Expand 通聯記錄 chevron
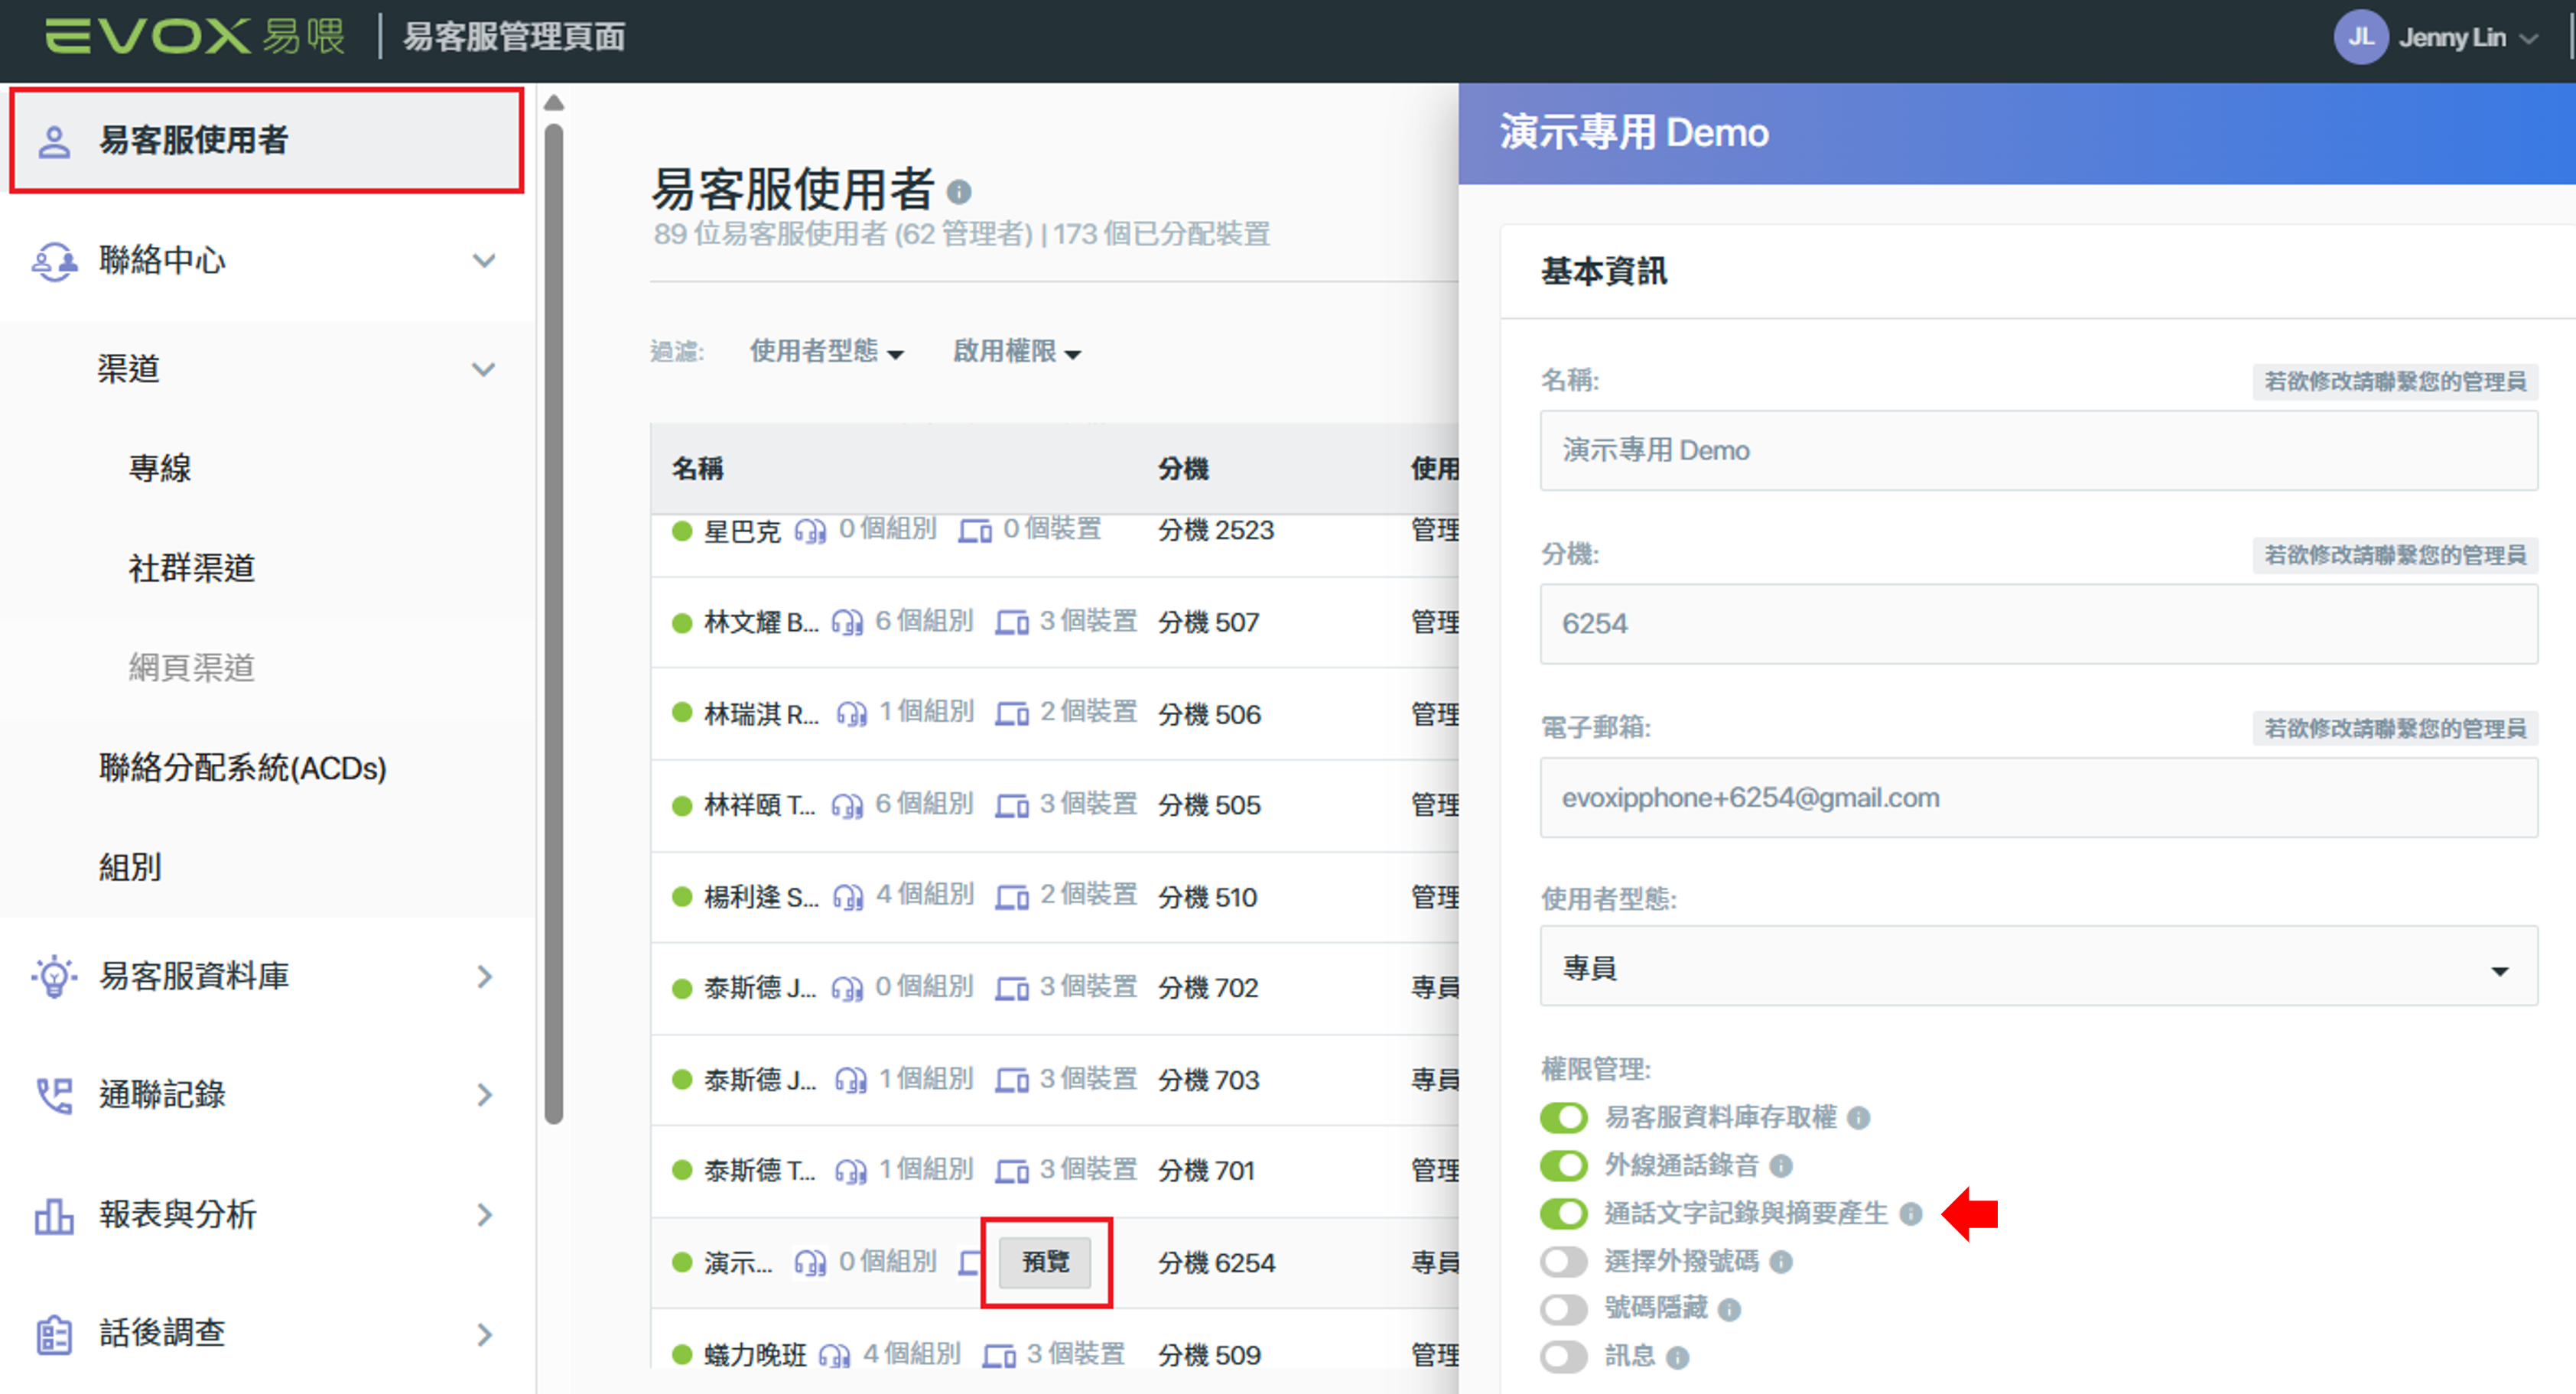This screenshot has height=1394, width=2576. 485,1095
